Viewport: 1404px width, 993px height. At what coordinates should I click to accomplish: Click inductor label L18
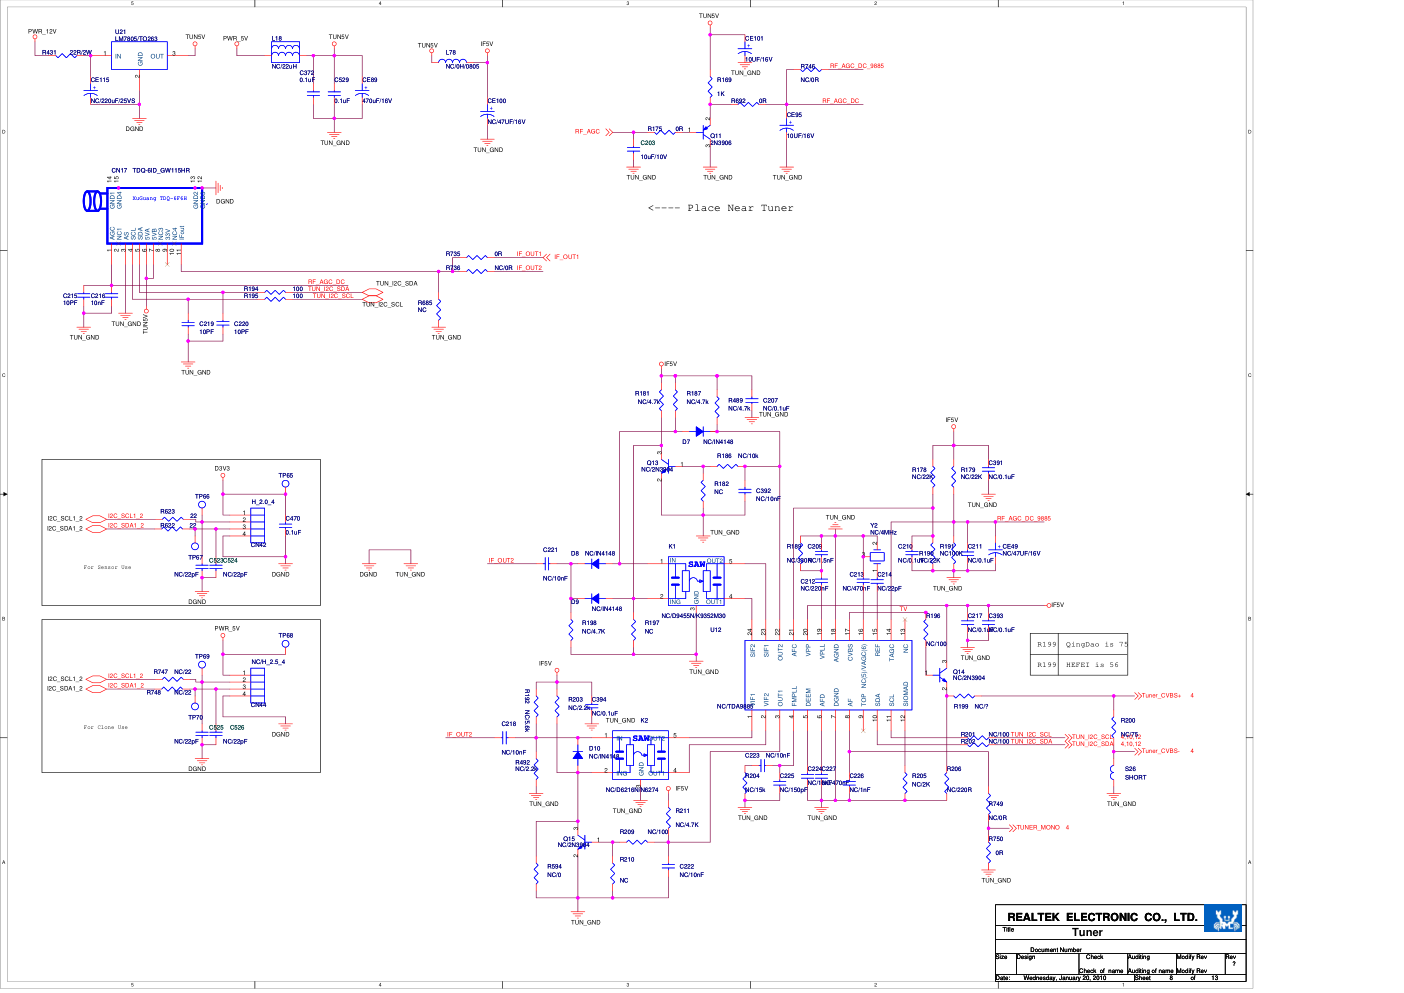click(x=277, y=39)
